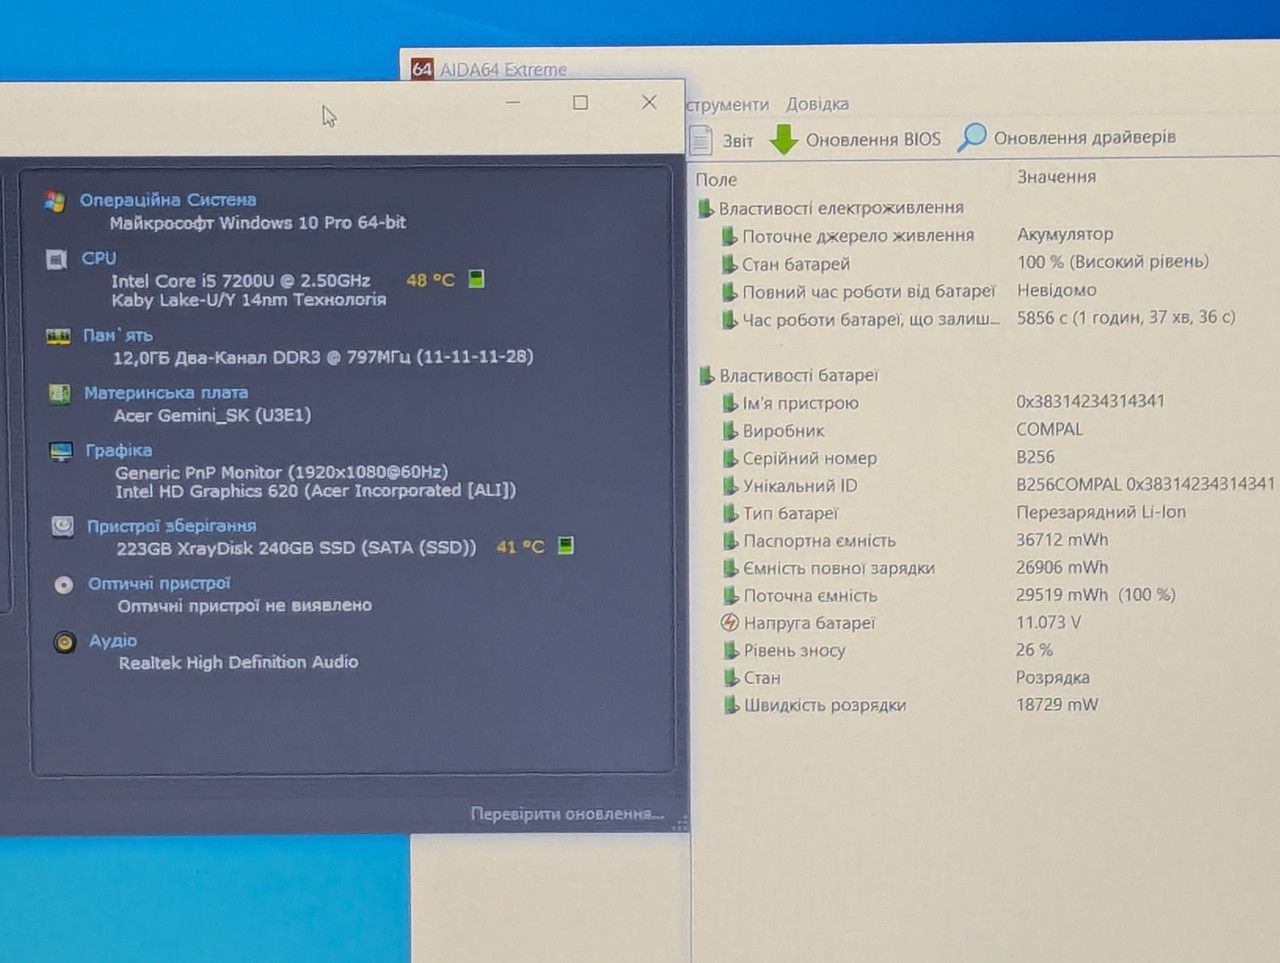
Task: Open the Операційна Система section
Action: (168, 200)
